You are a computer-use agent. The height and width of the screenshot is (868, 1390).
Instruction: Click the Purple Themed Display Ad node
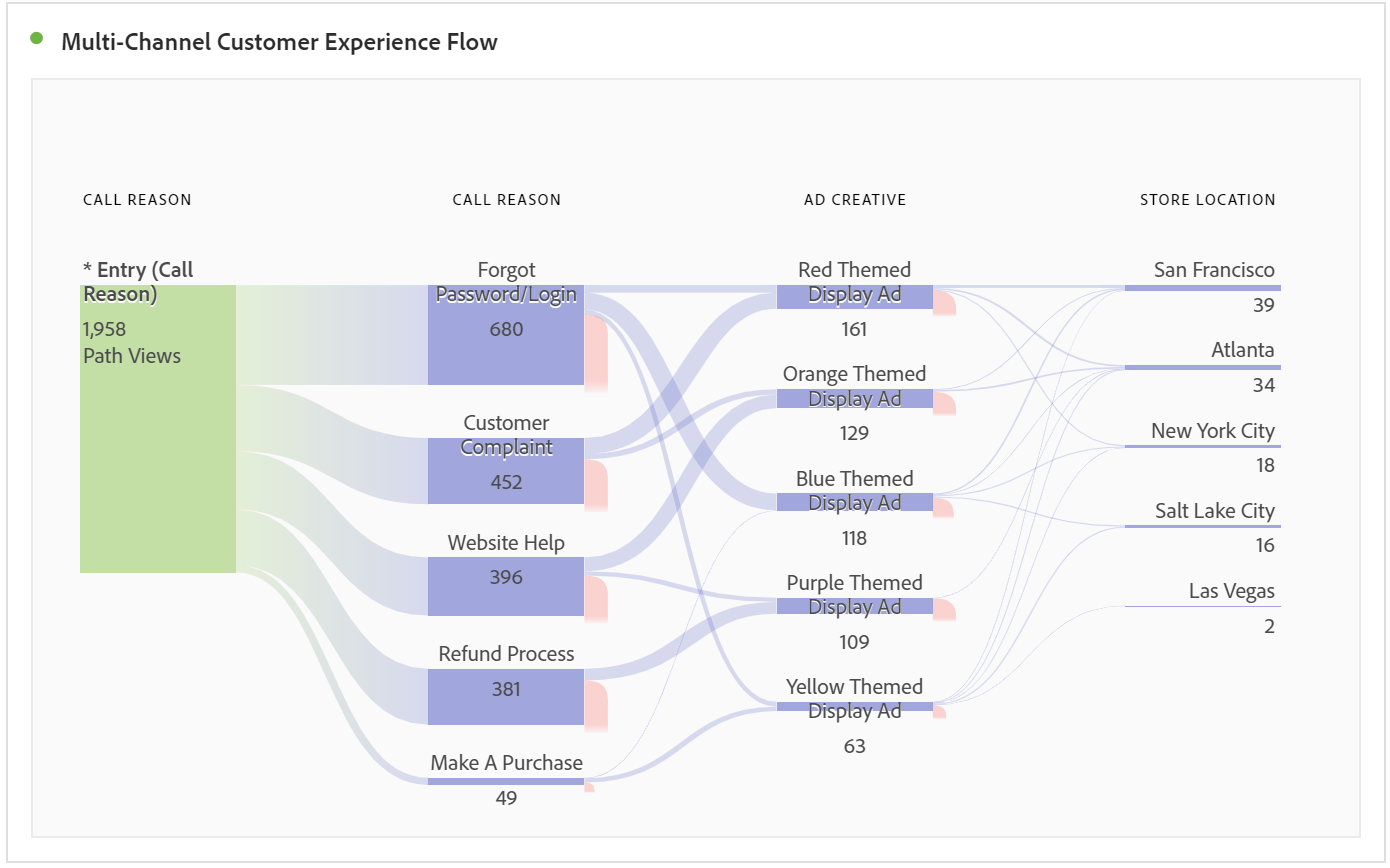[x=854, y=606]
